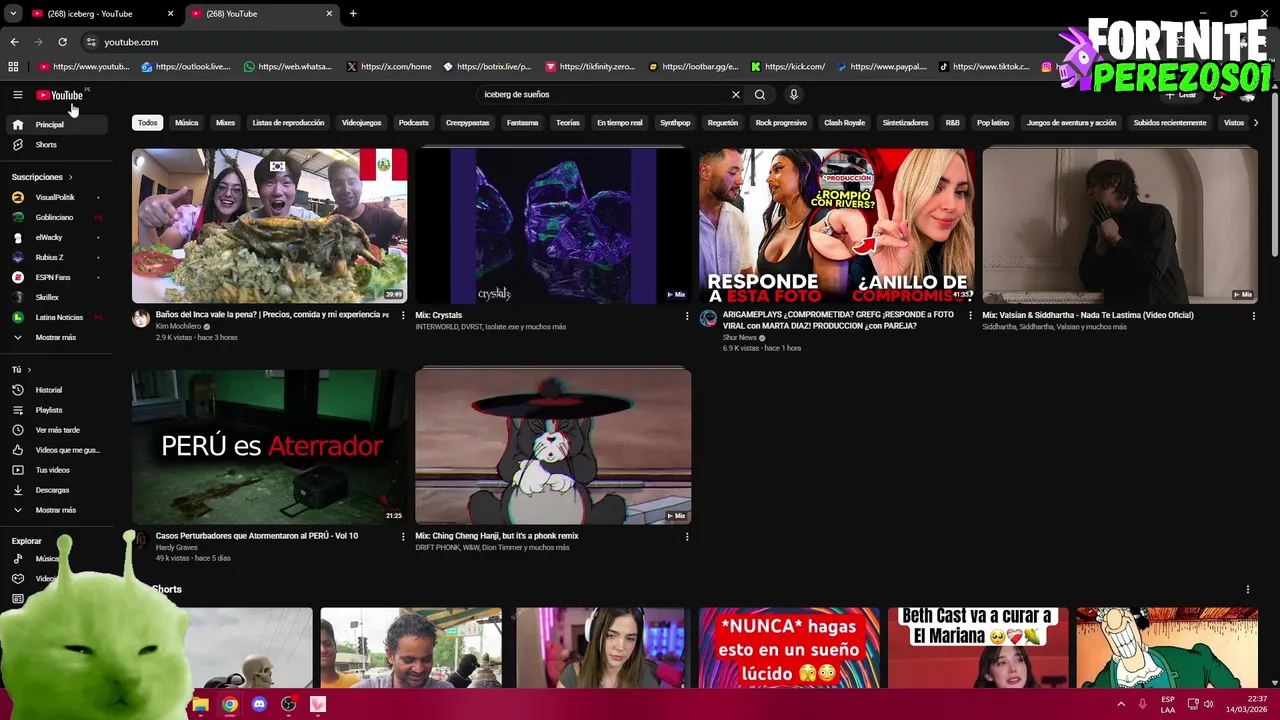Open File Explorer from the taskbar
Image resolution: width=1280 pixels, height=720 pixels.
(200, 704)
